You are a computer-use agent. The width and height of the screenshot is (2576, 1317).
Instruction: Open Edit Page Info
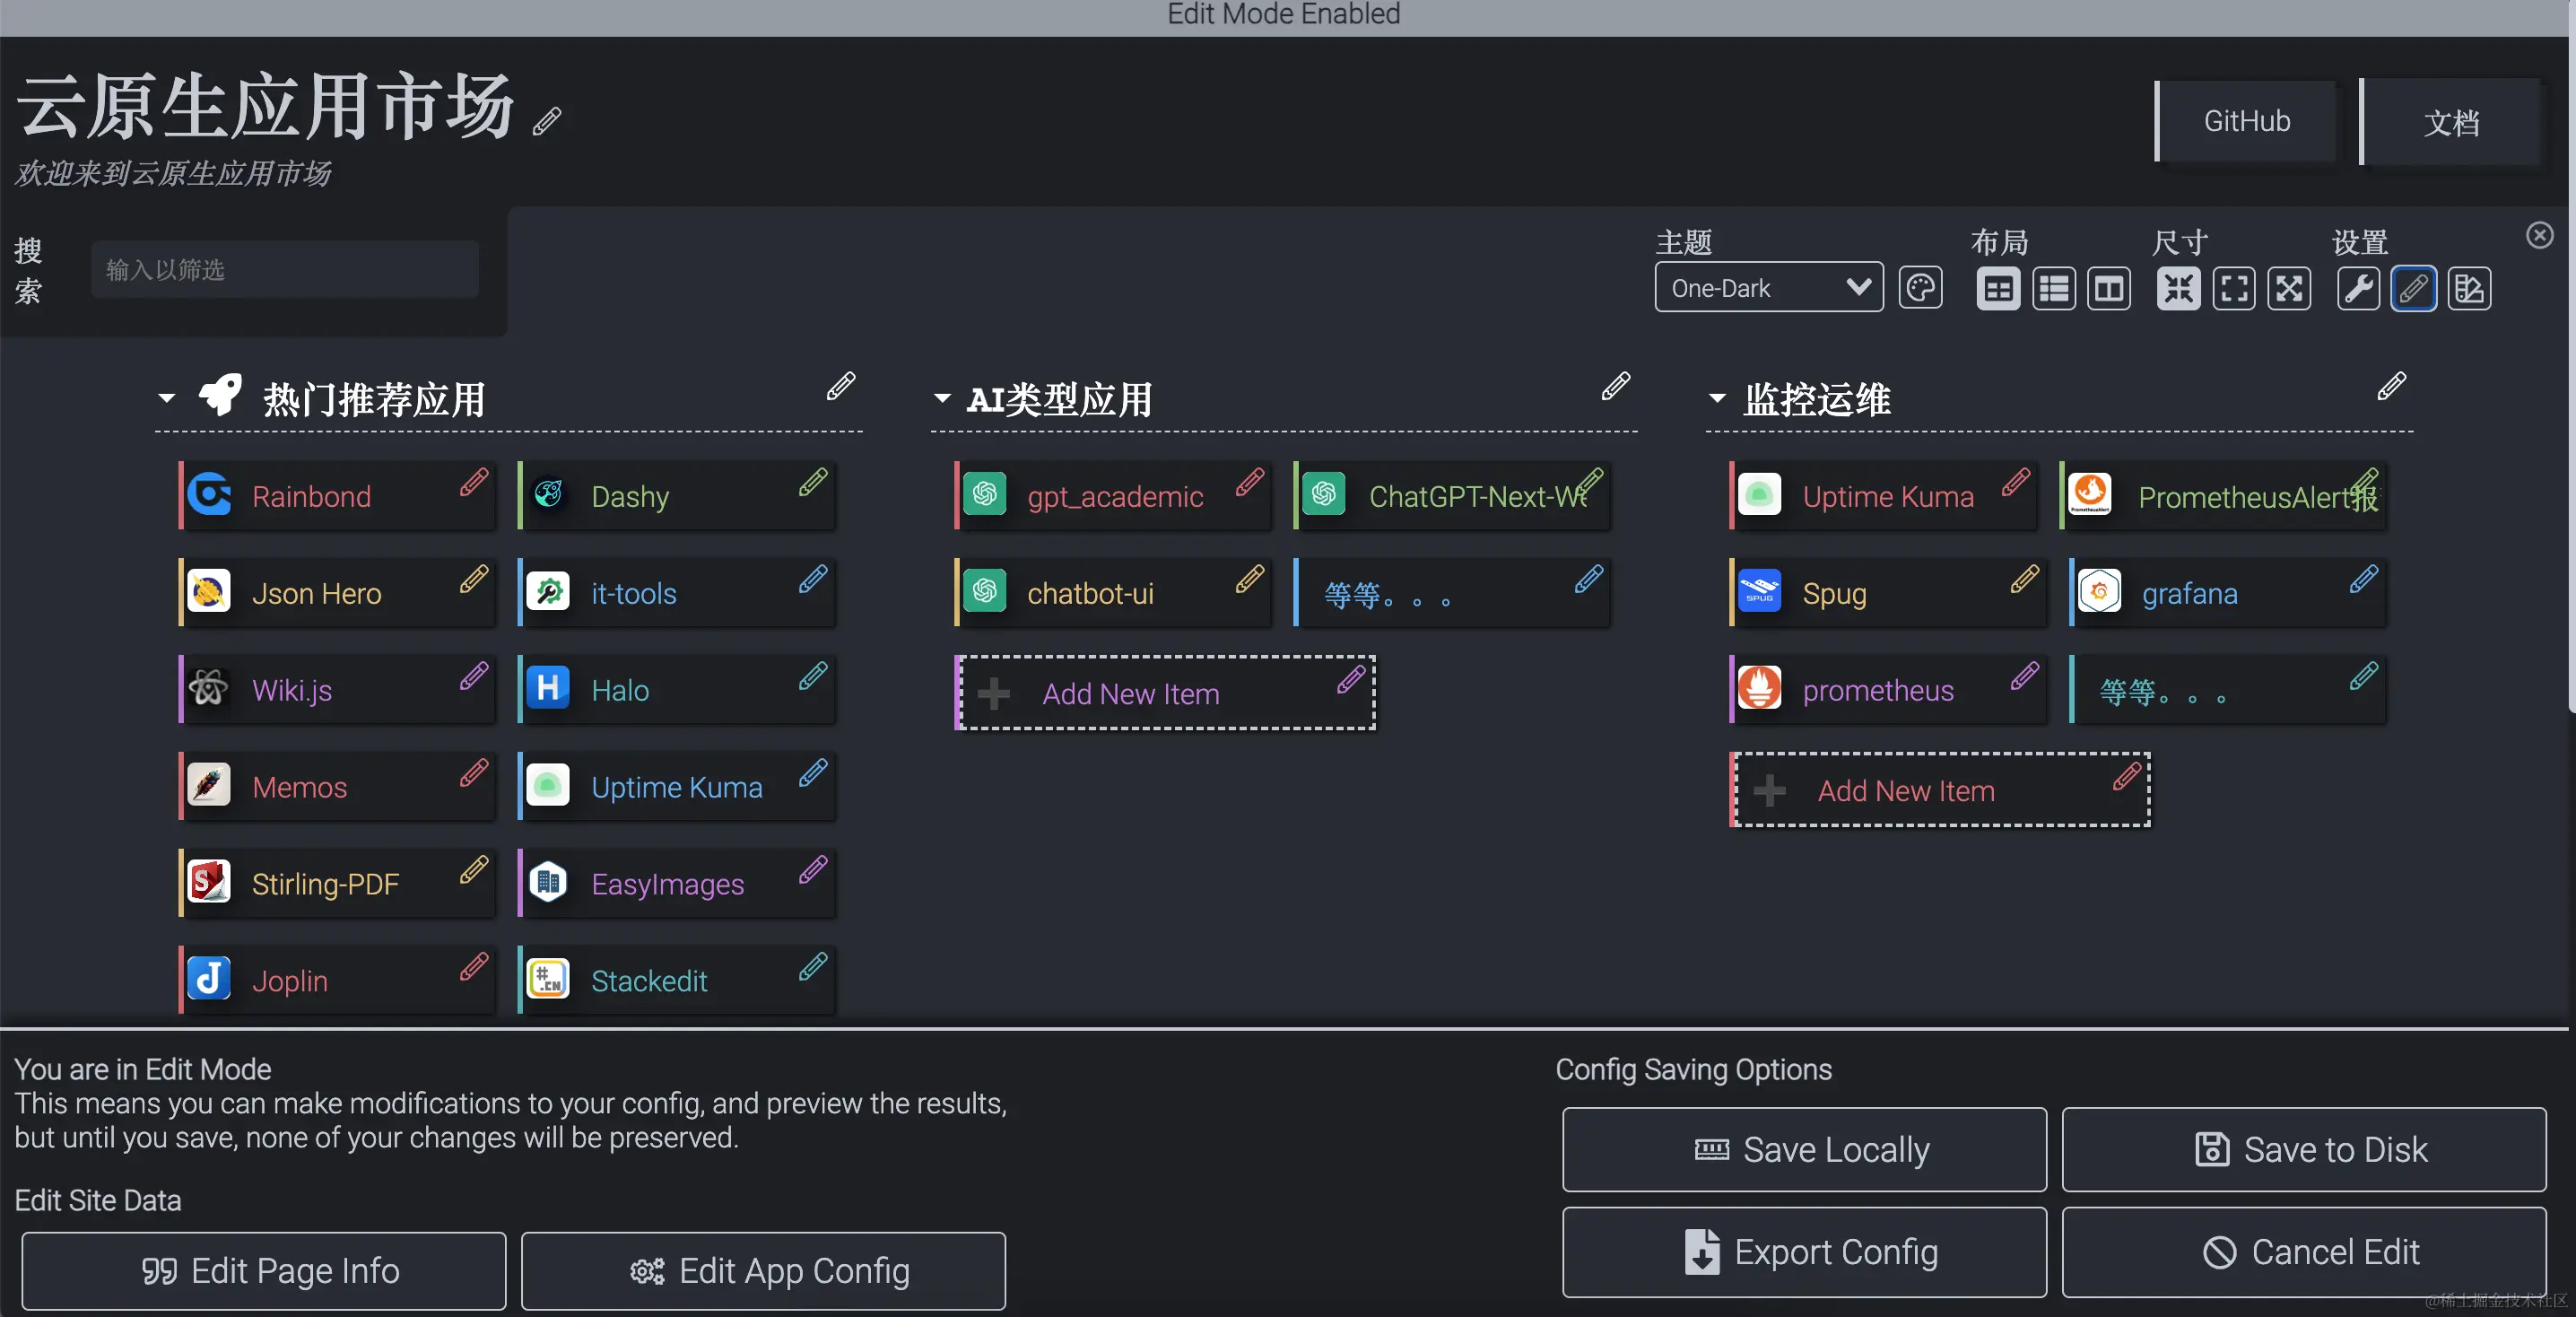264,1270
